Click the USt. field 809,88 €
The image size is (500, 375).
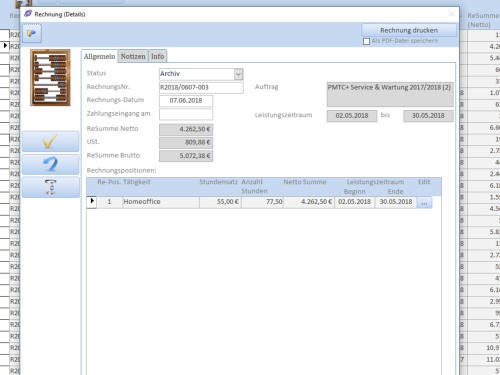coord(186,142)
